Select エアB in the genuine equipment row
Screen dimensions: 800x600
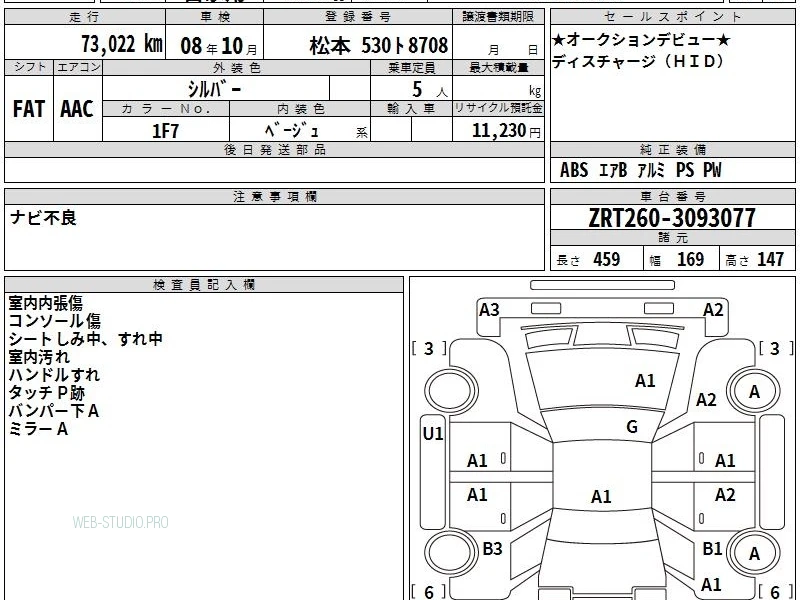coord(613,170)
